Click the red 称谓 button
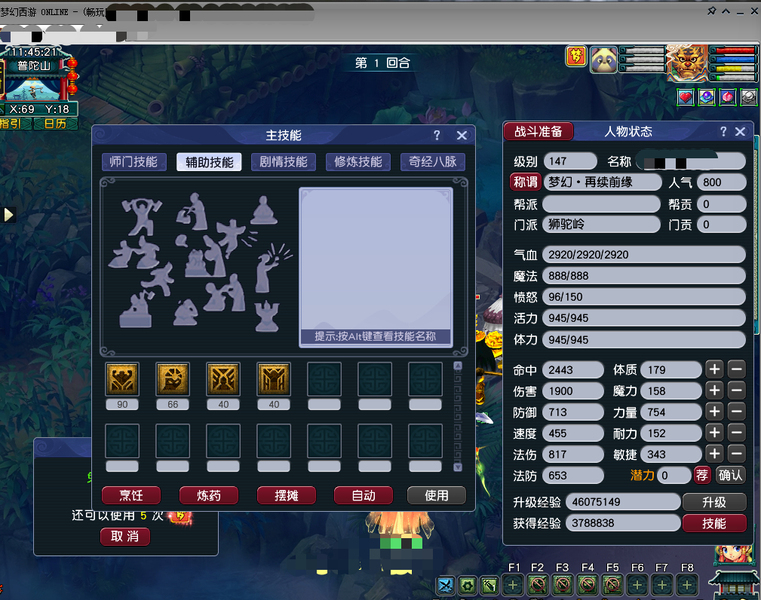 click(x=525, y=183)
